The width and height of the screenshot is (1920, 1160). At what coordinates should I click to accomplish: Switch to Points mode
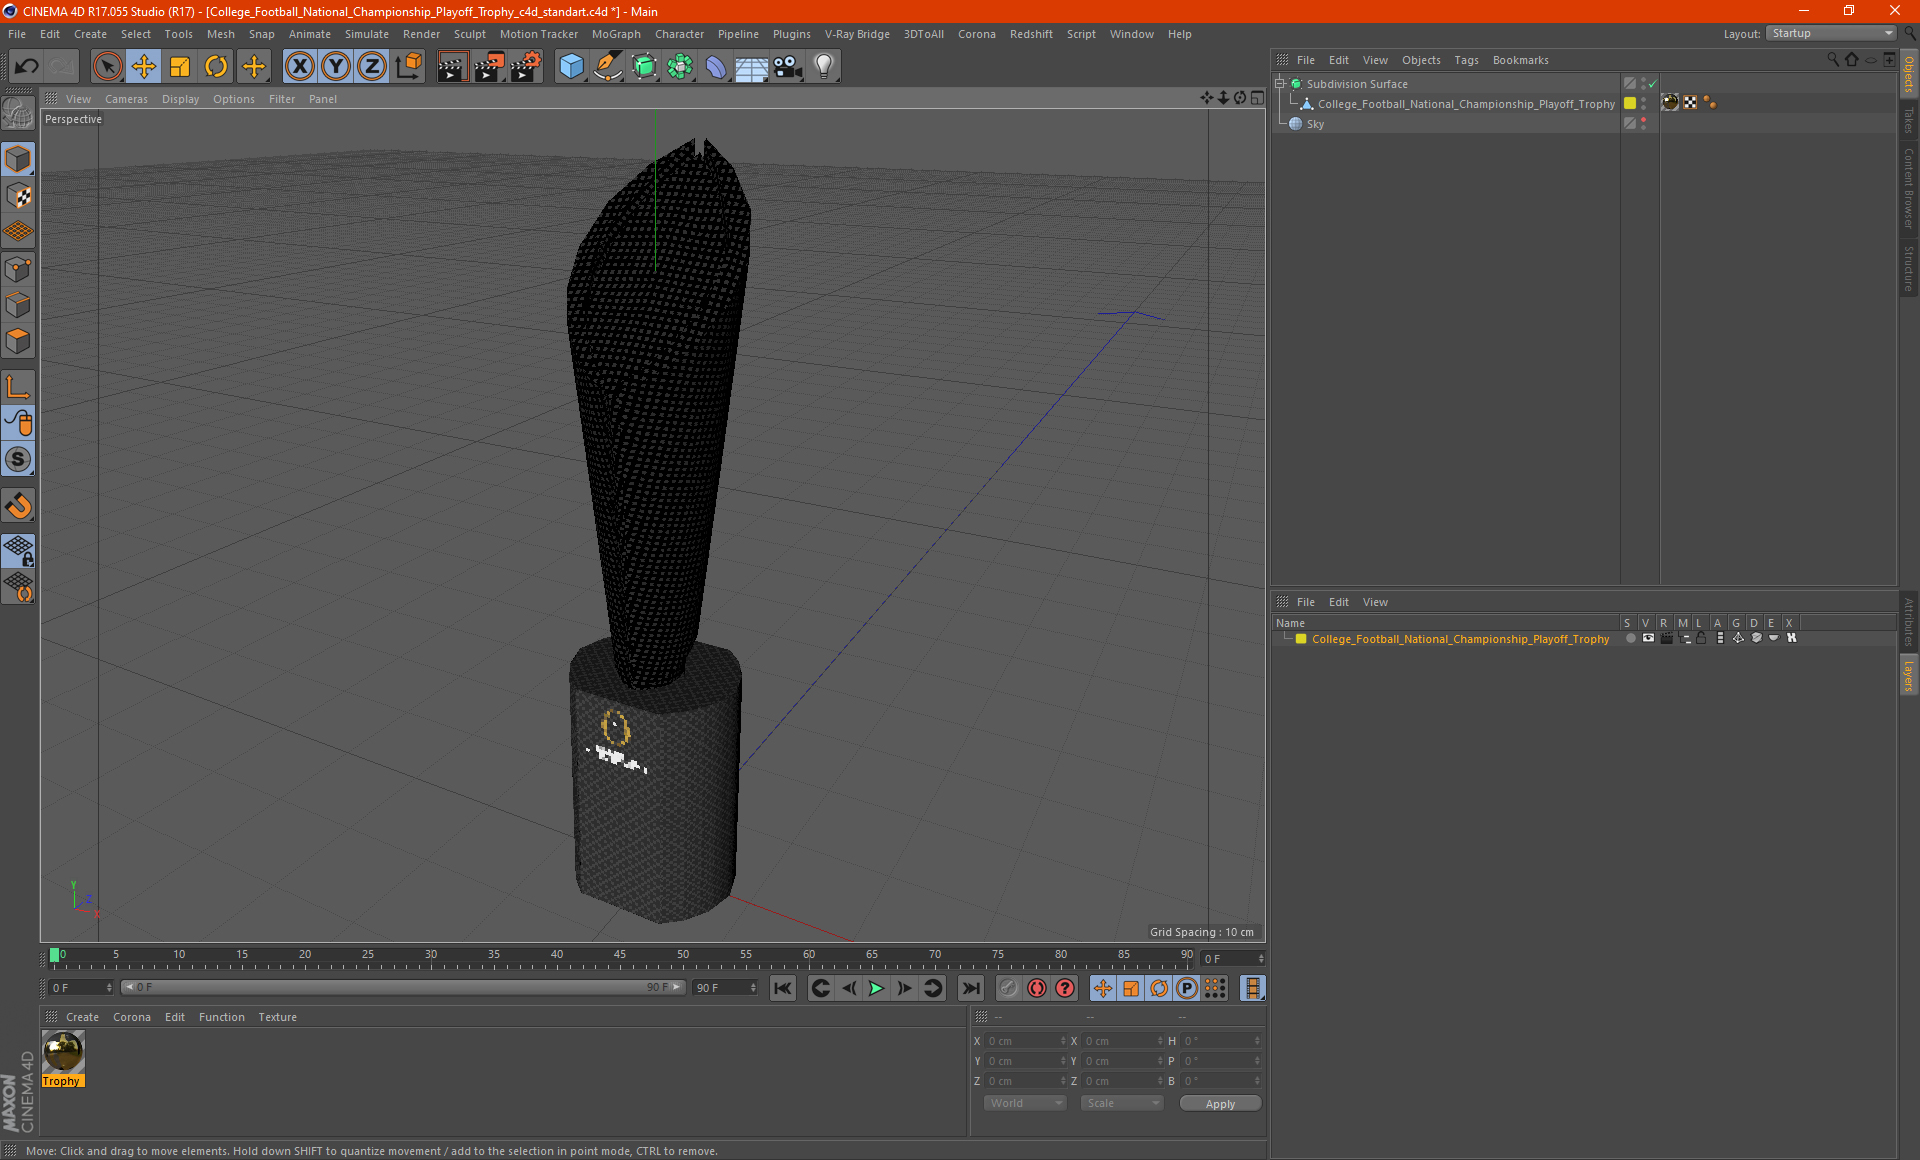(19, 269)
